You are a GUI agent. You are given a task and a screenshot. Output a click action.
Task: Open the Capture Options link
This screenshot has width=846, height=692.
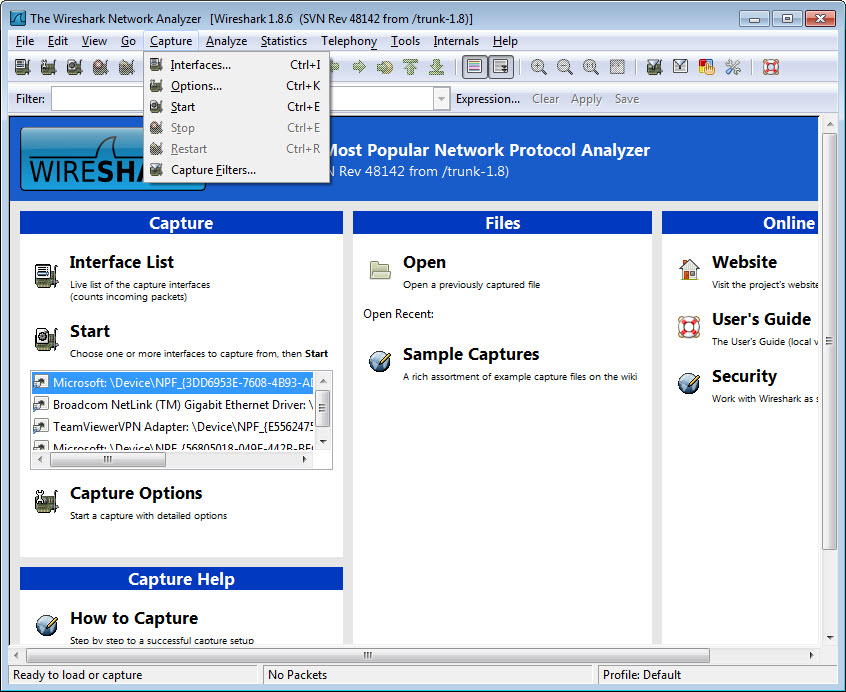(x=136, y=493)
